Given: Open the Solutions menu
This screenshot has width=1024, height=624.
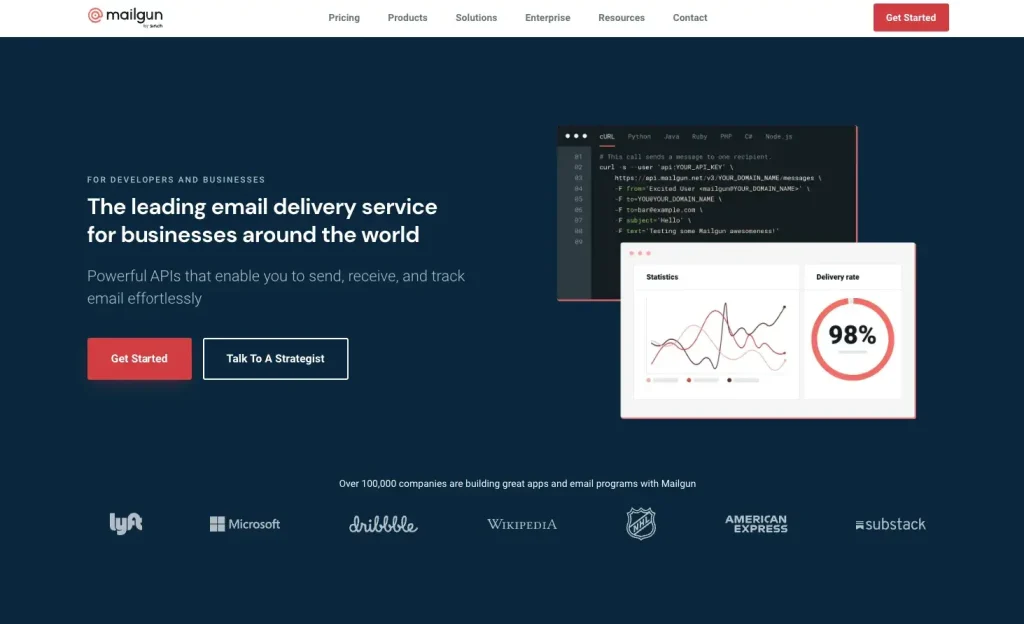Looking at the screenshot, I should (476, 18).
